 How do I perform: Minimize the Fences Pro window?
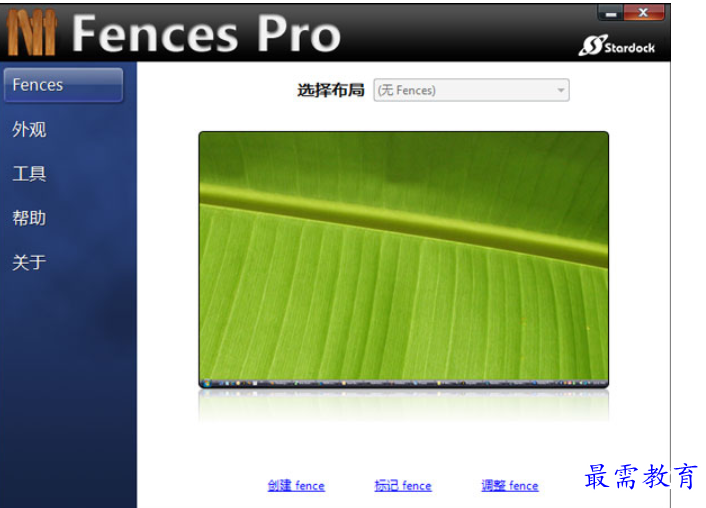pyautogui.click(x=611, y=14)
